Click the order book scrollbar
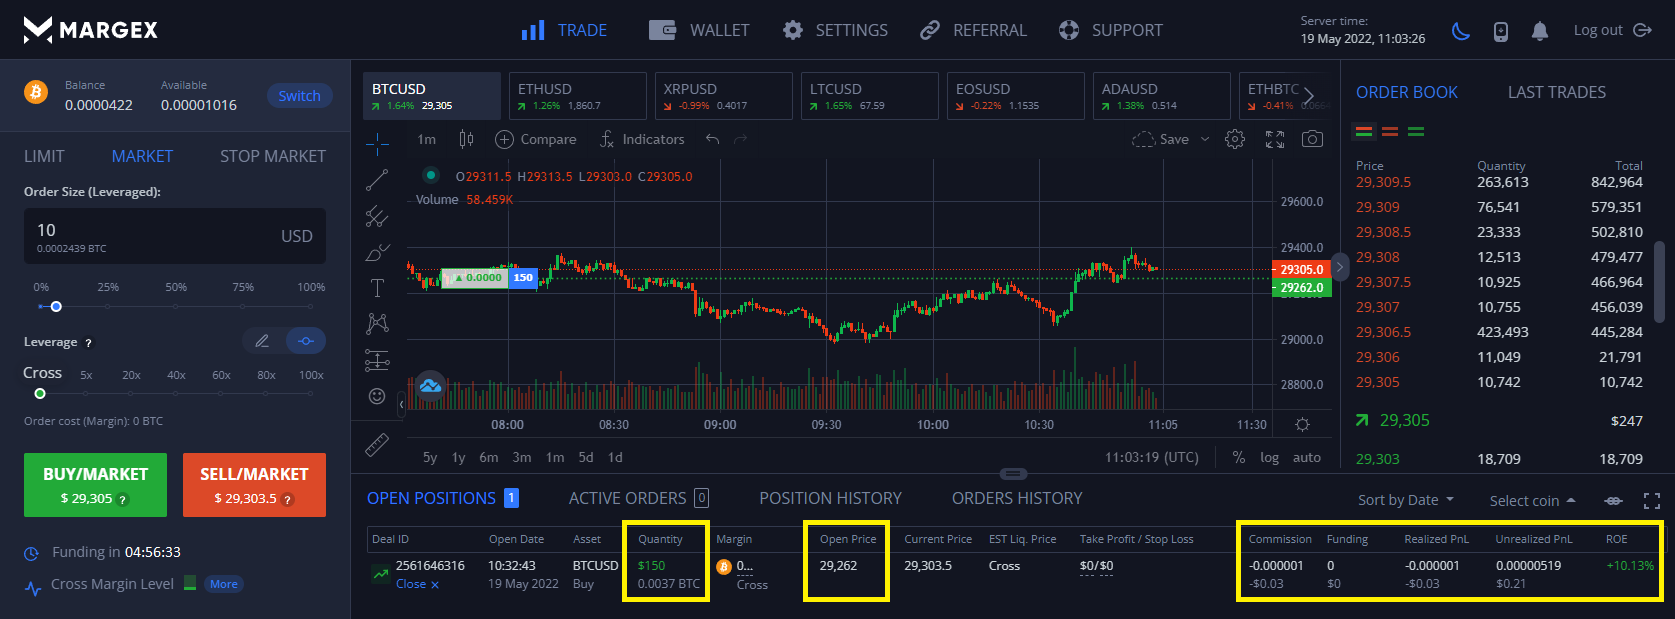1675x619 pixels. click(1659, 281)
